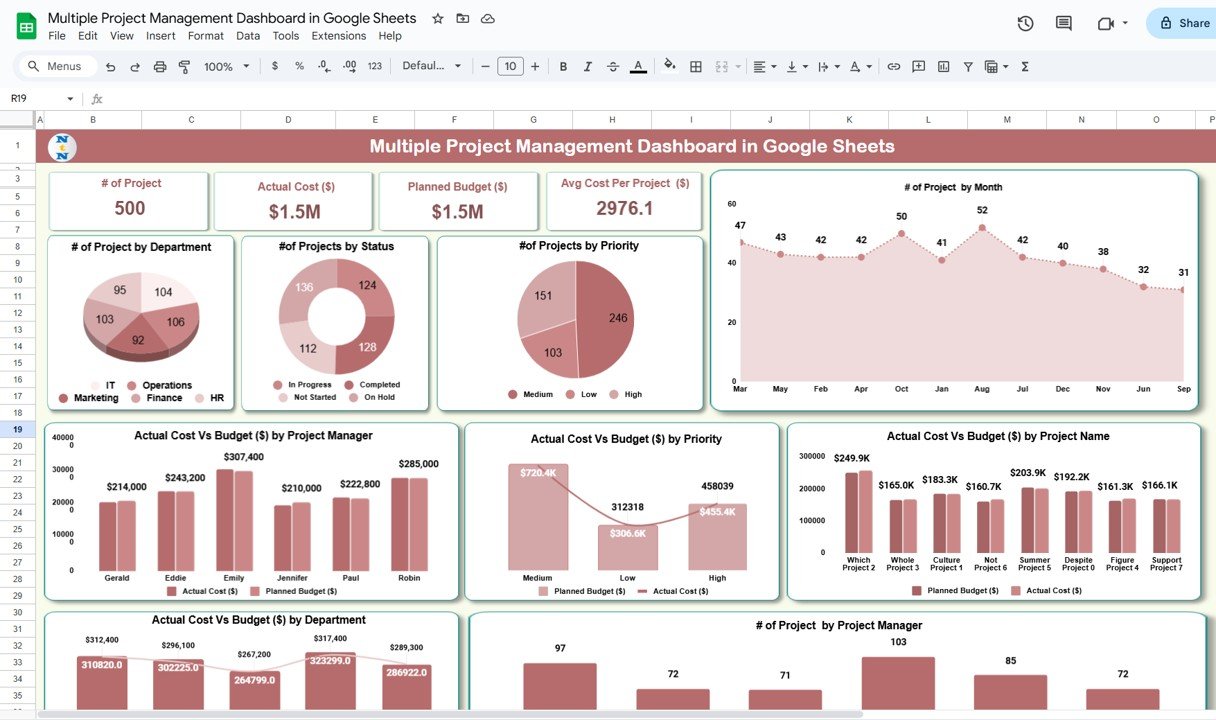1216x720 pixels.
Task: Select row header 19
Action: click(x=17, y=428)
